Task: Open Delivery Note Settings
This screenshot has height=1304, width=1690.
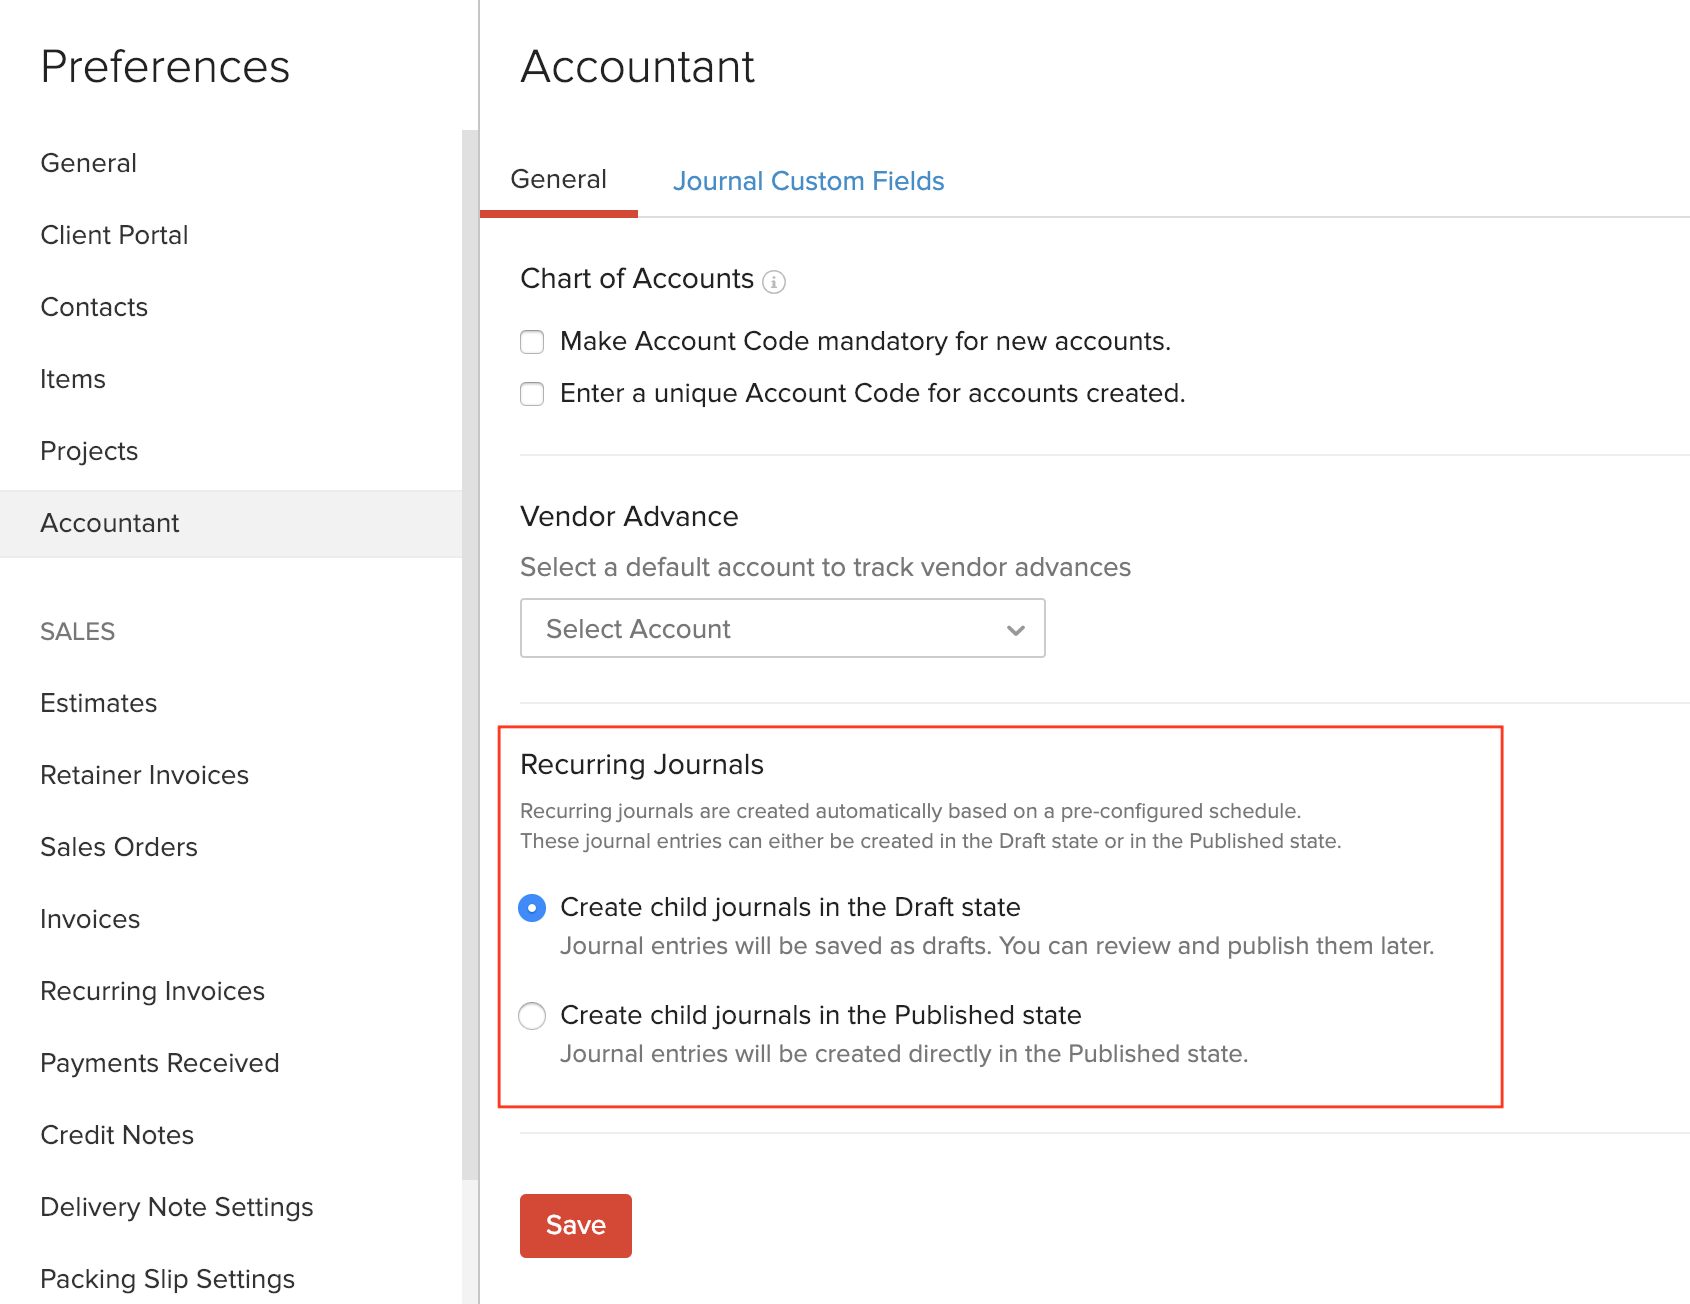Action: (x=177, y=1207)
